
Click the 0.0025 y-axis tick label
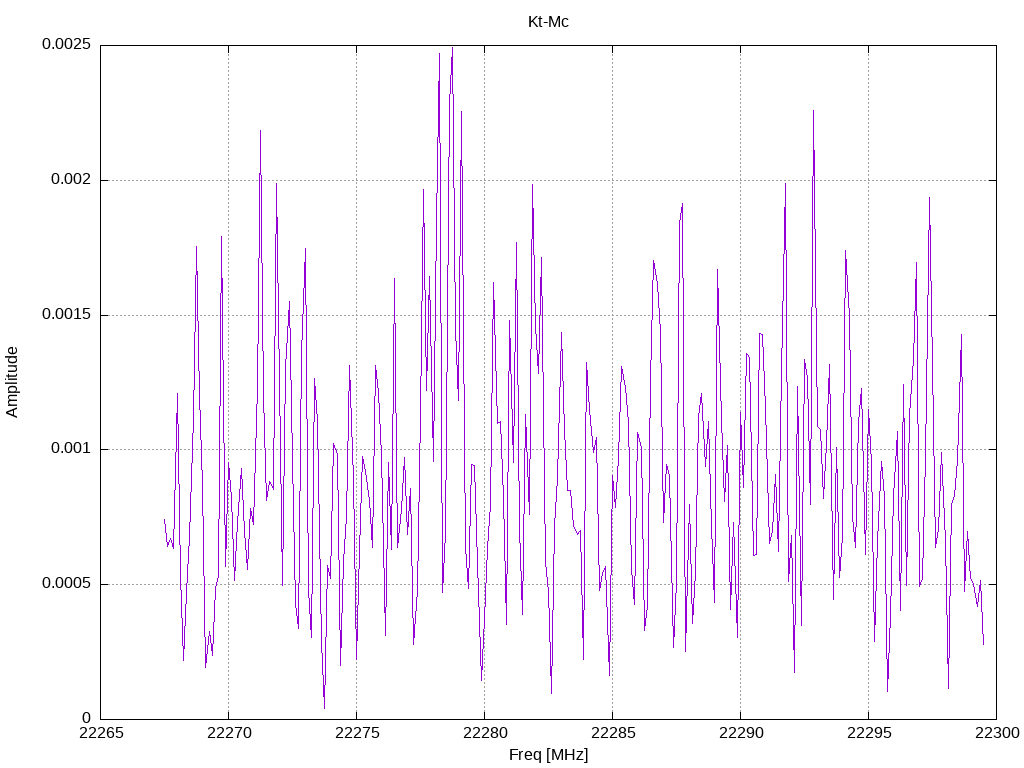click(67, 44)
